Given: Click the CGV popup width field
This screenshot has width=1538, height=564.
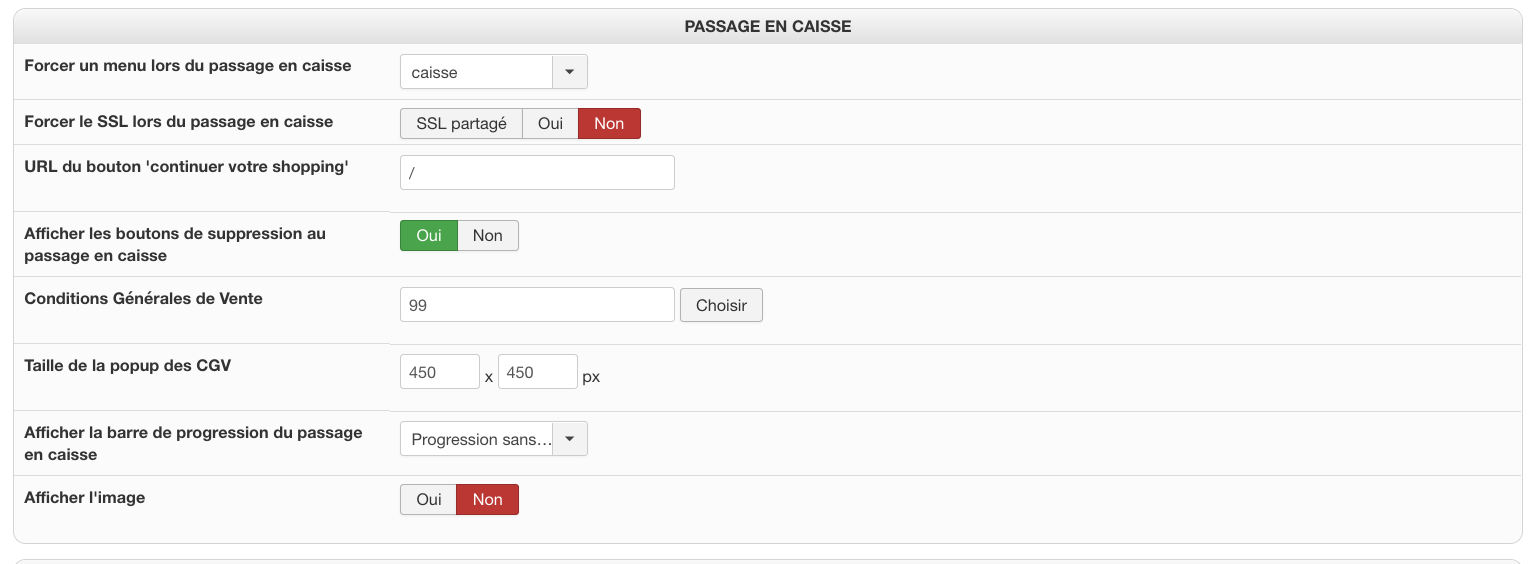Looking at the screenshot, I should tap(440, 372).
